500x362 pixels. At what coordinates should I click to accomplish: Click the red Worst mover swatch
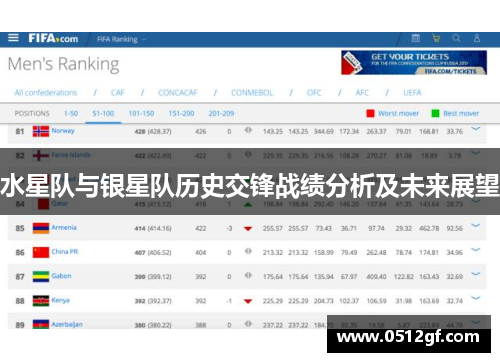coord(370,113)
